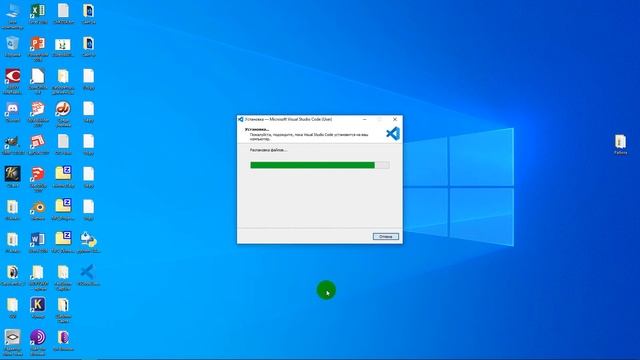Open the setup window's title bar icon menu

point(241,119)
